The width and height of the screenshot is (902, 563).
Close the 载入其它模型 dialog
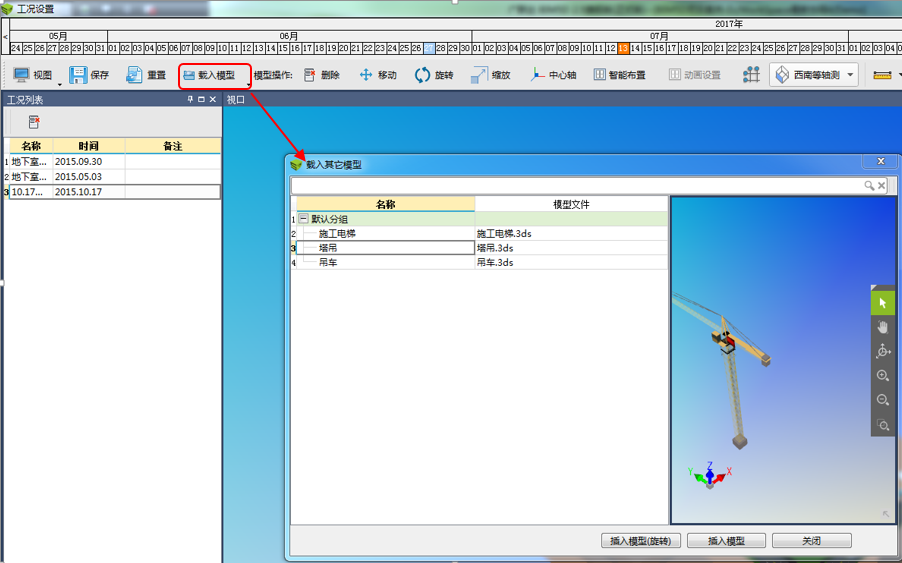point(880,162)
